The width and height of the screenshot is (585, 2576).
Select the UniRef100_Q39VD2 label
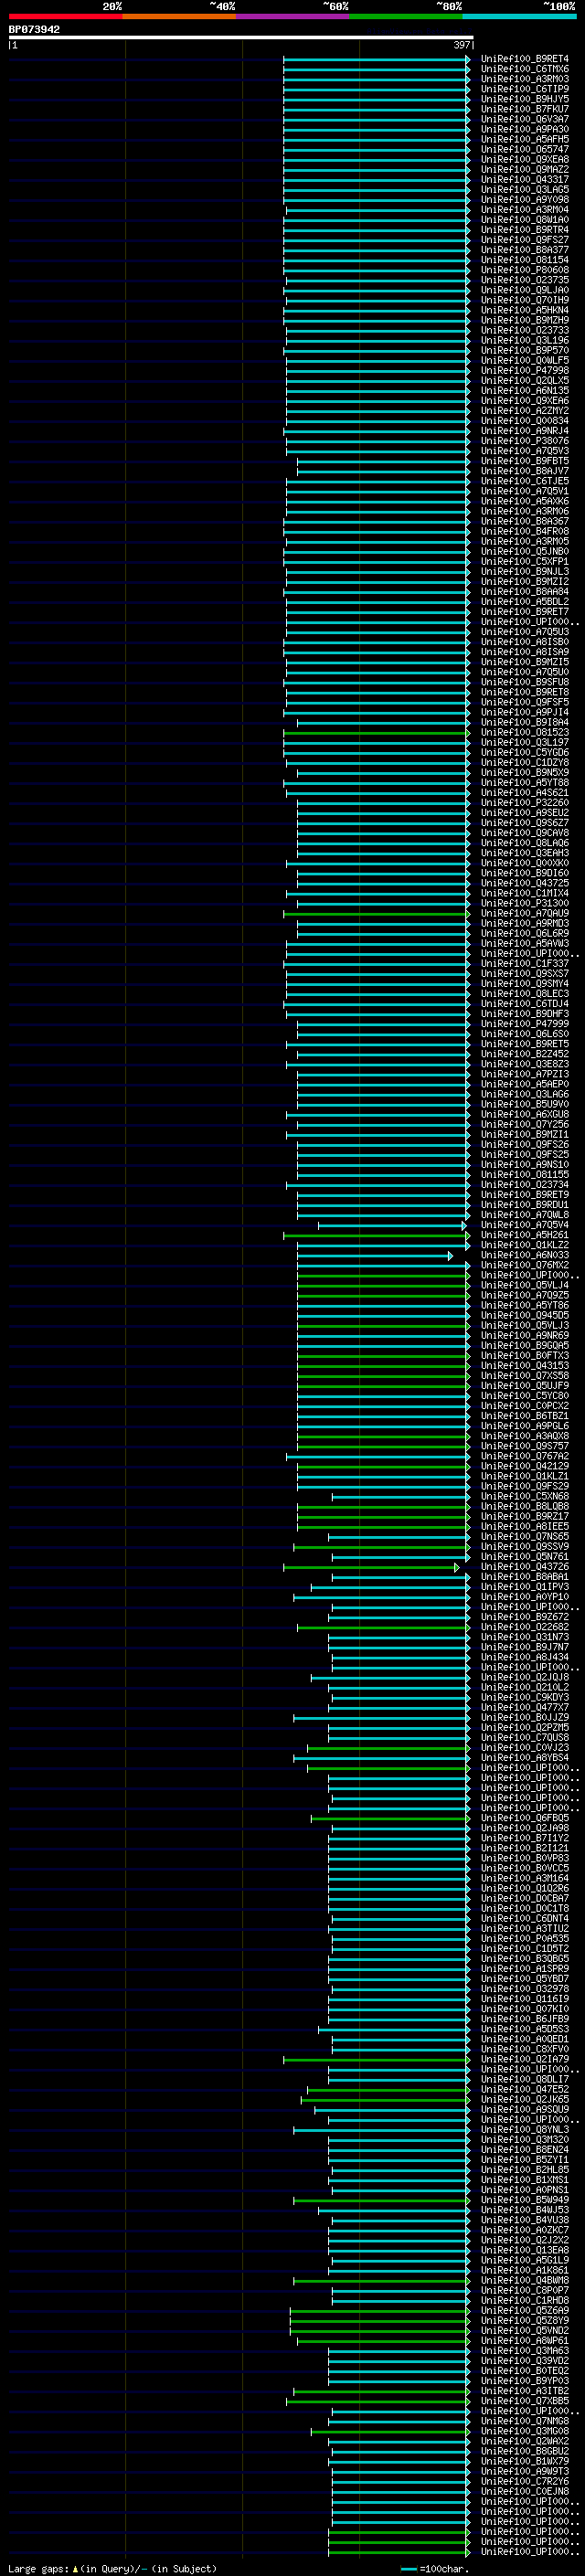[x=525, y=2361]
